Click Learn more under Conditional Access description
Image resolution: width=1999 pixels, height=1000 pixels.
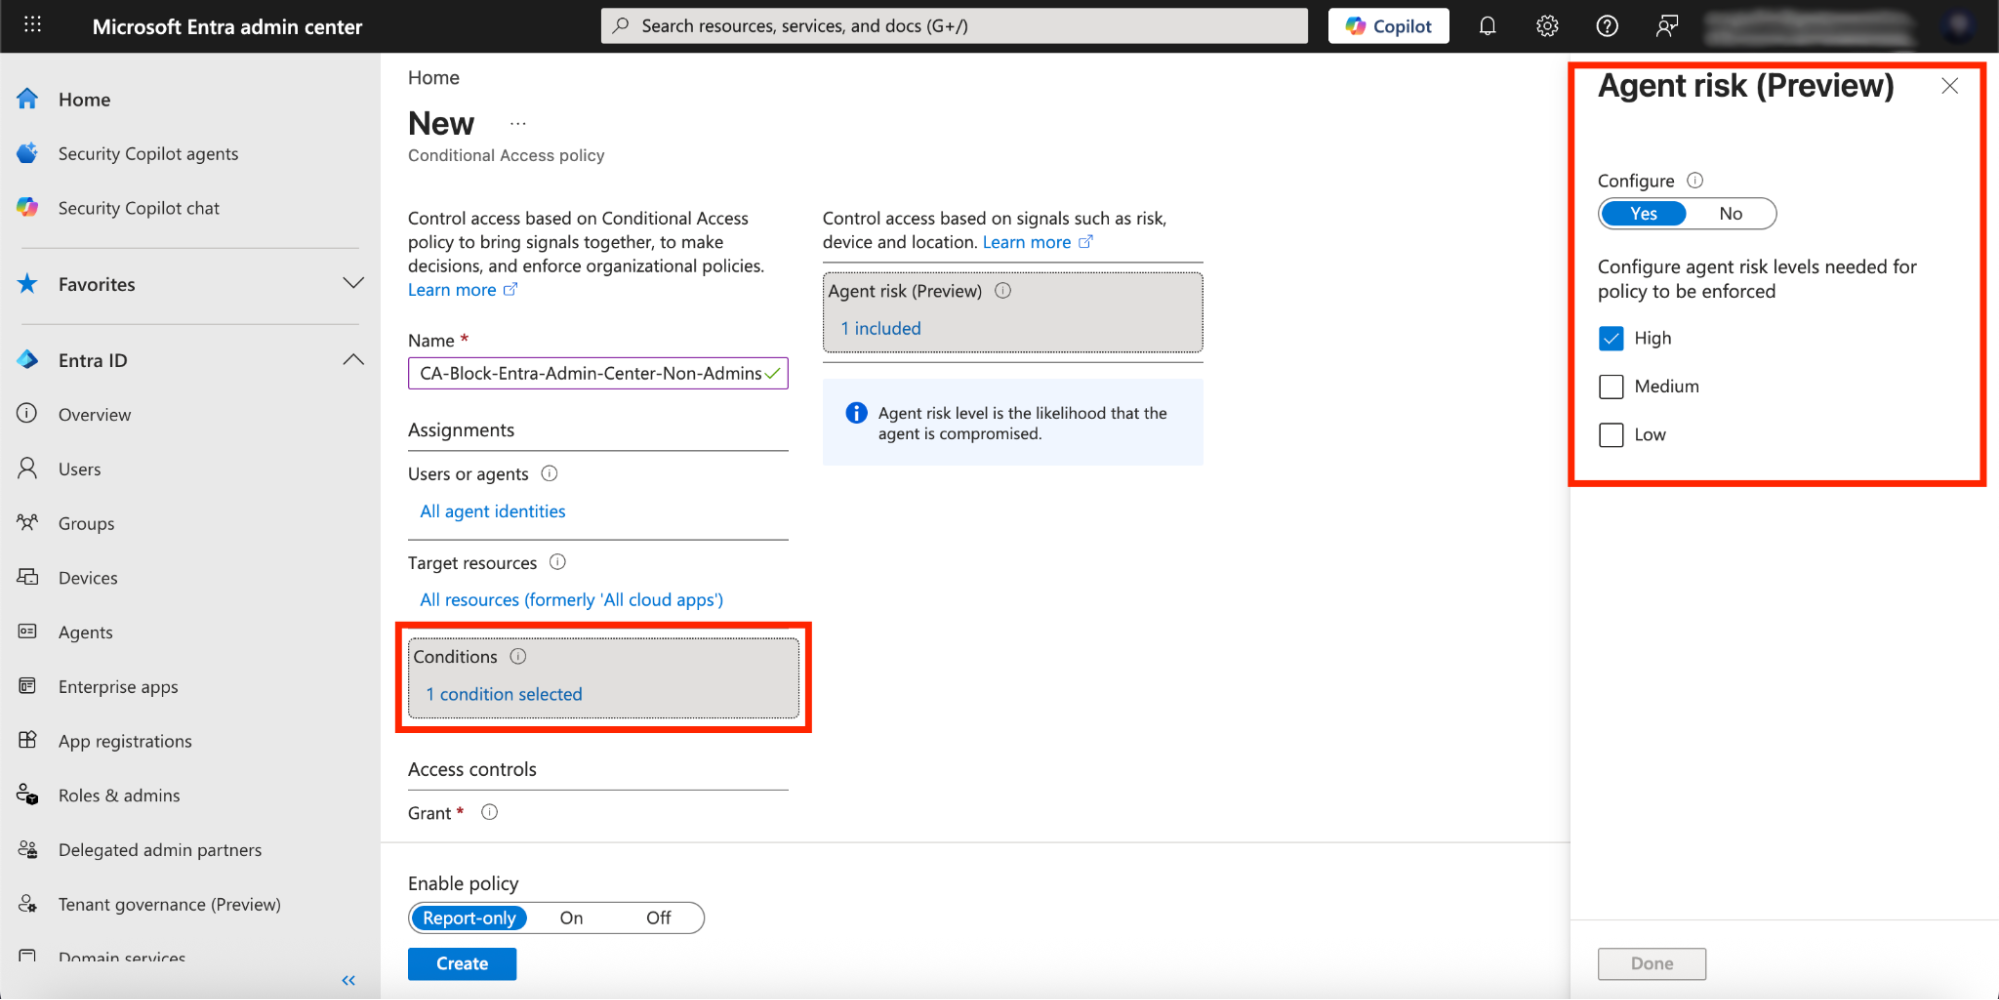pos(463,290)
